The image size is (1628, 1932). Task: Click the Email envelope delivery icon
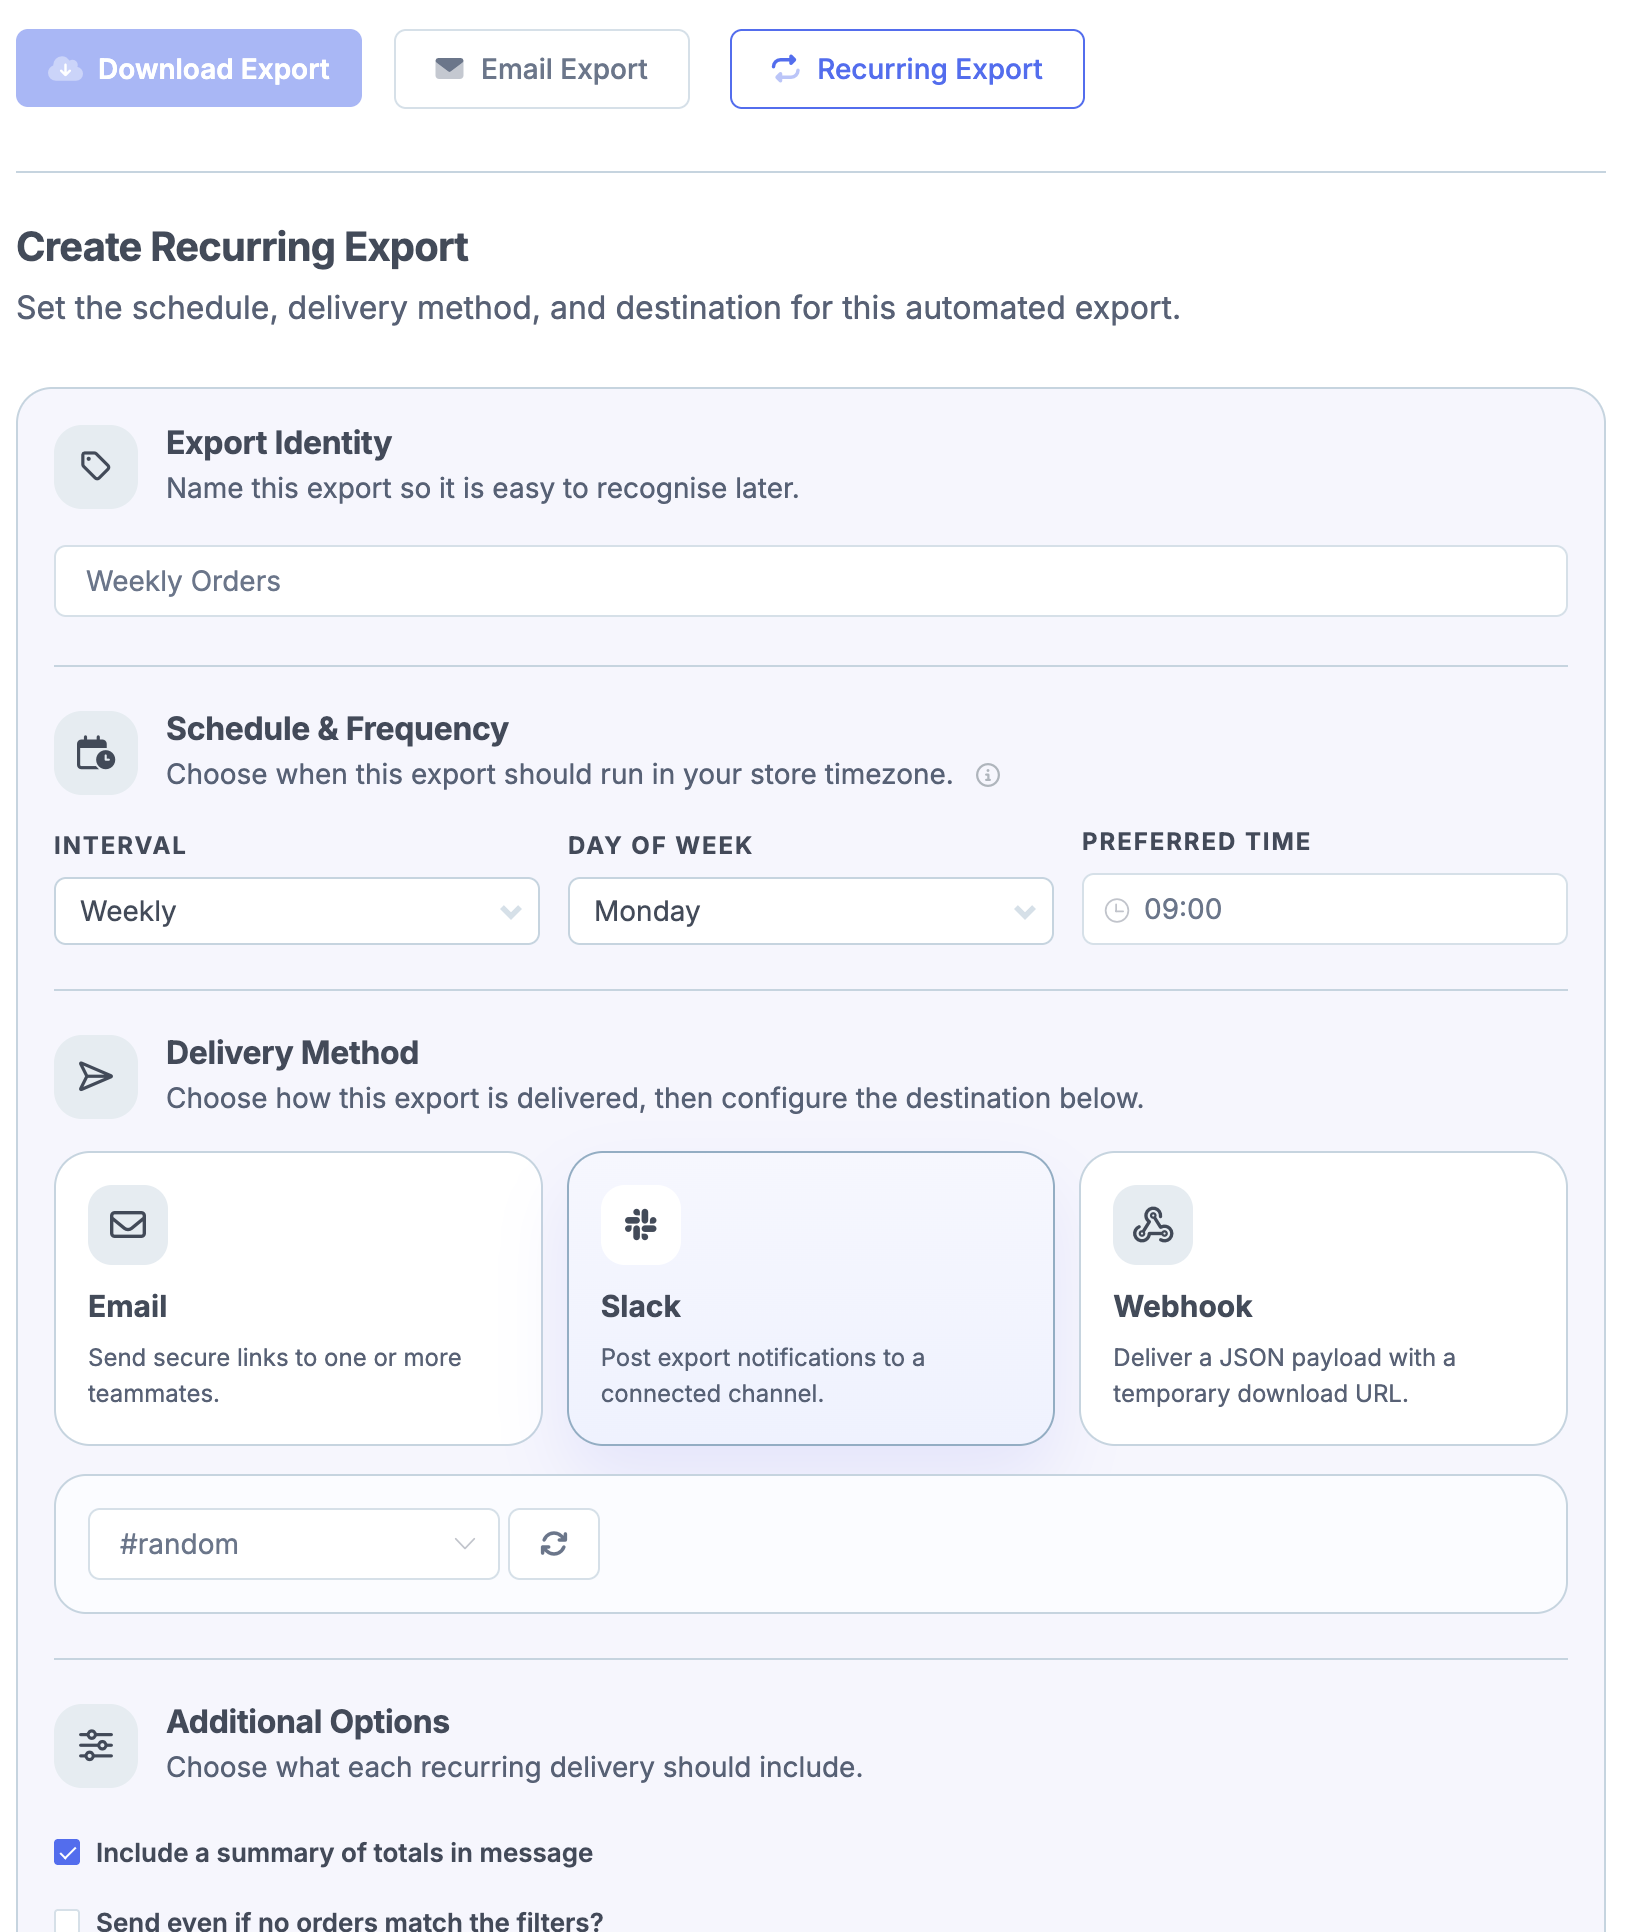point(127,1224)
